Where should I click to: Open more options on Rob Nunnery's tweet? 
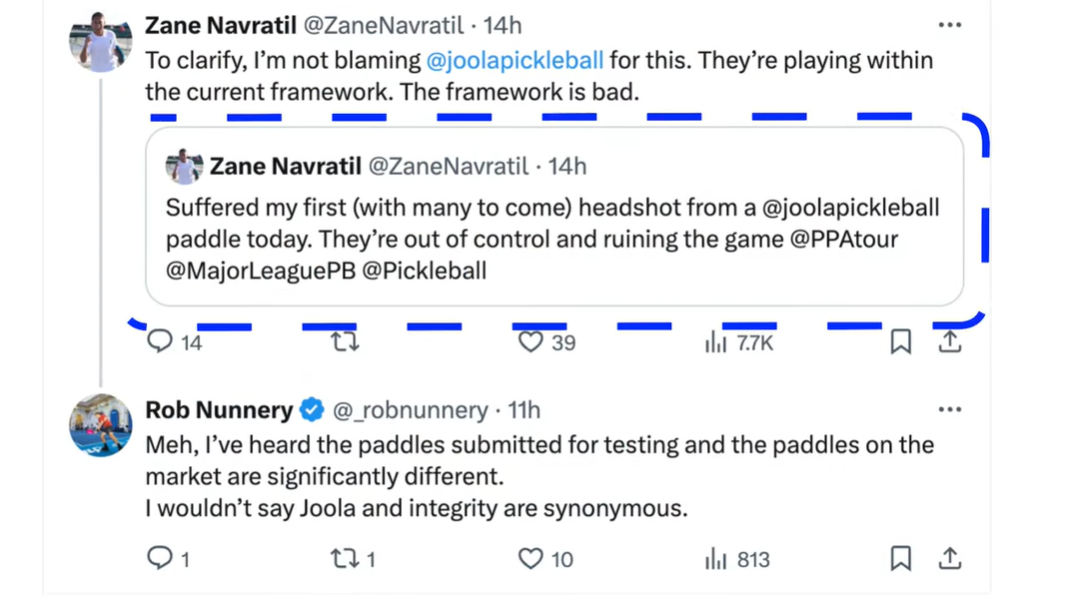tap(949, 409)
